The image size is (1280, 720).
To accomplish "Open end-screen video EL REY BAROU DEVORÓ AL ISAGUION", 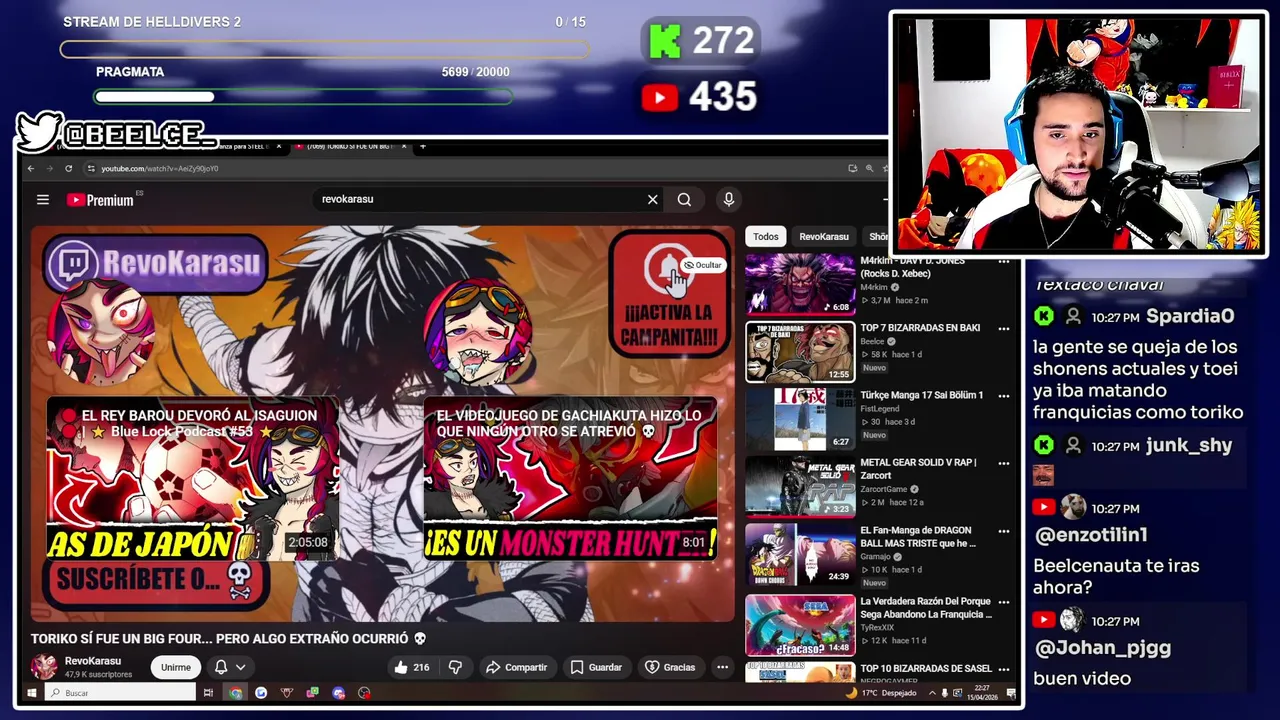I will (x=192, y=480).
